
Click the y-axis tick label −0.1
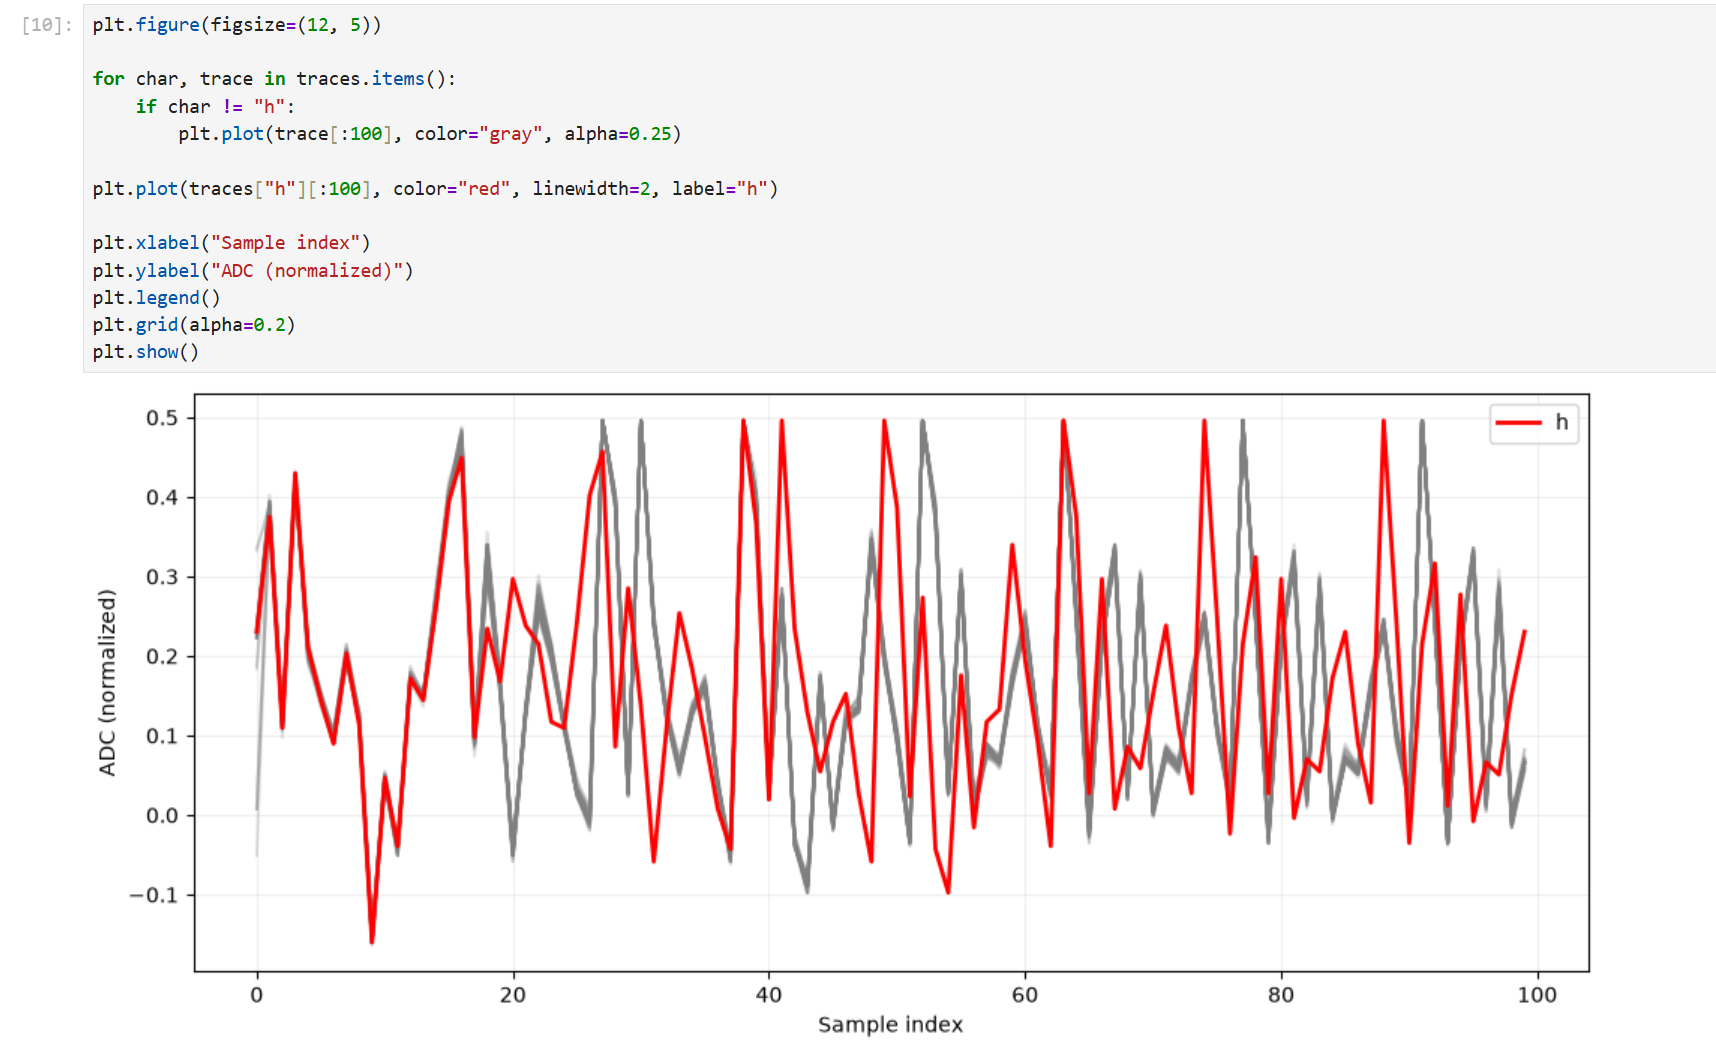click(154, 895)
